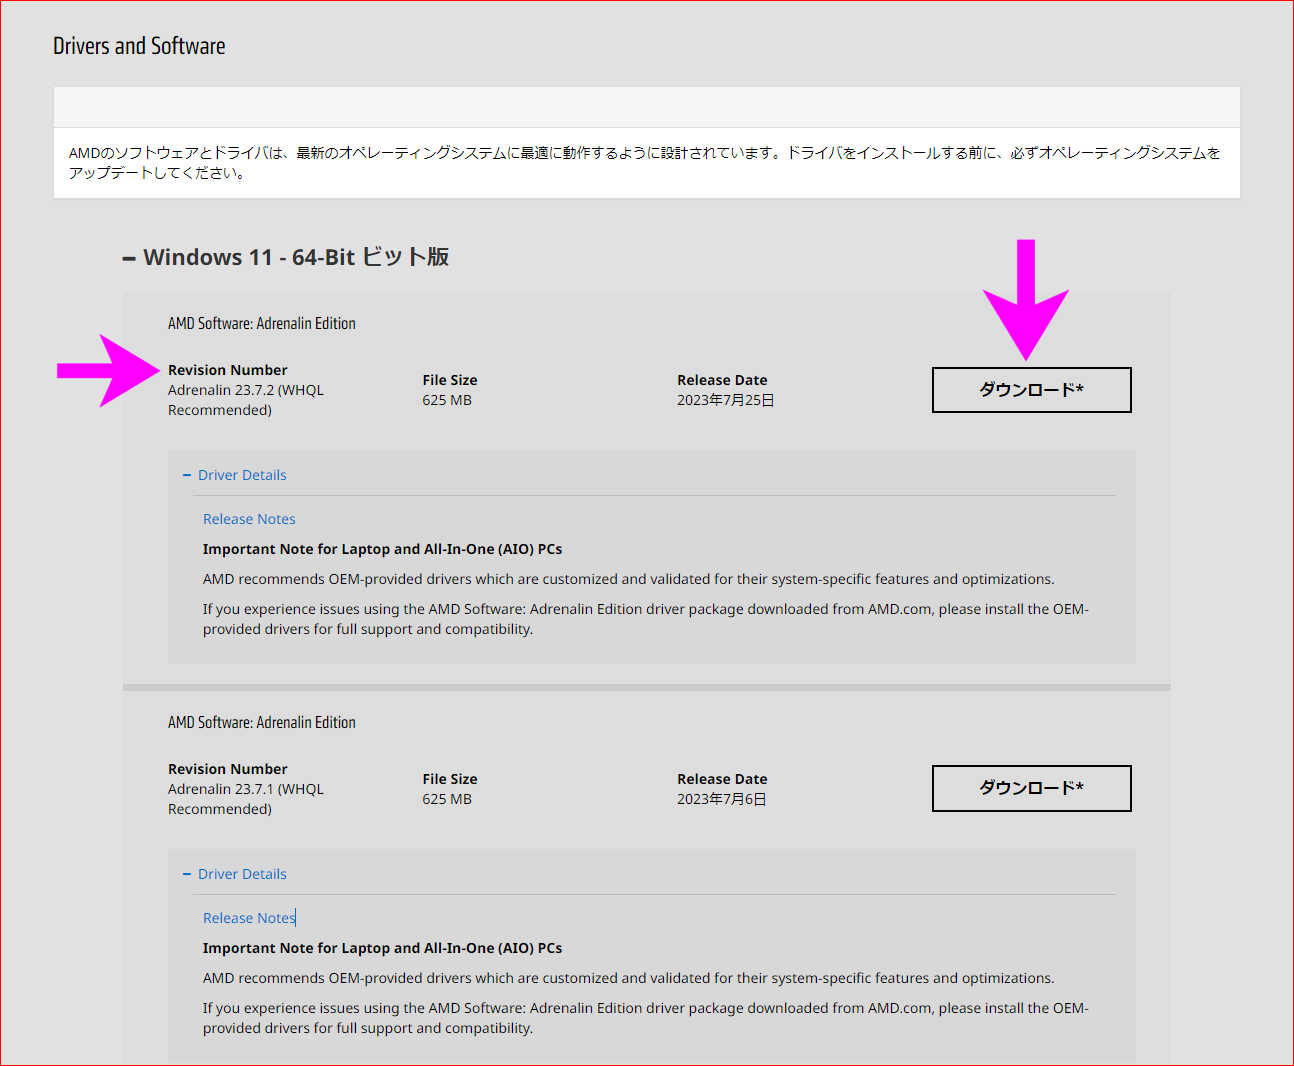Viewport: 1294px width, 1066px height.
Task: Click download button for Adrenalin 23.7.2
Action: coord(1031,390)
